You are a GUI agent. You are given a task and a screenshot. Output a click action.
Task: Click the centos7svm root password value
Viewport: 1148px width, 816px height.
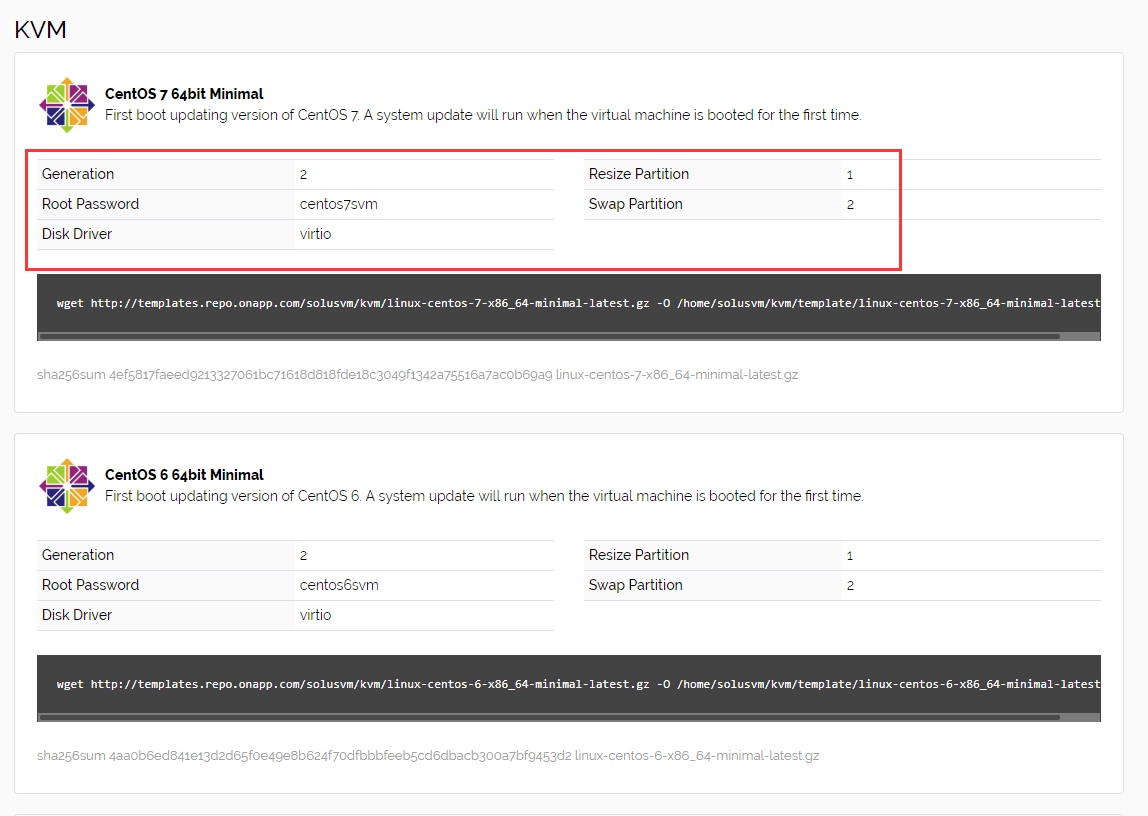pos(338,204)
